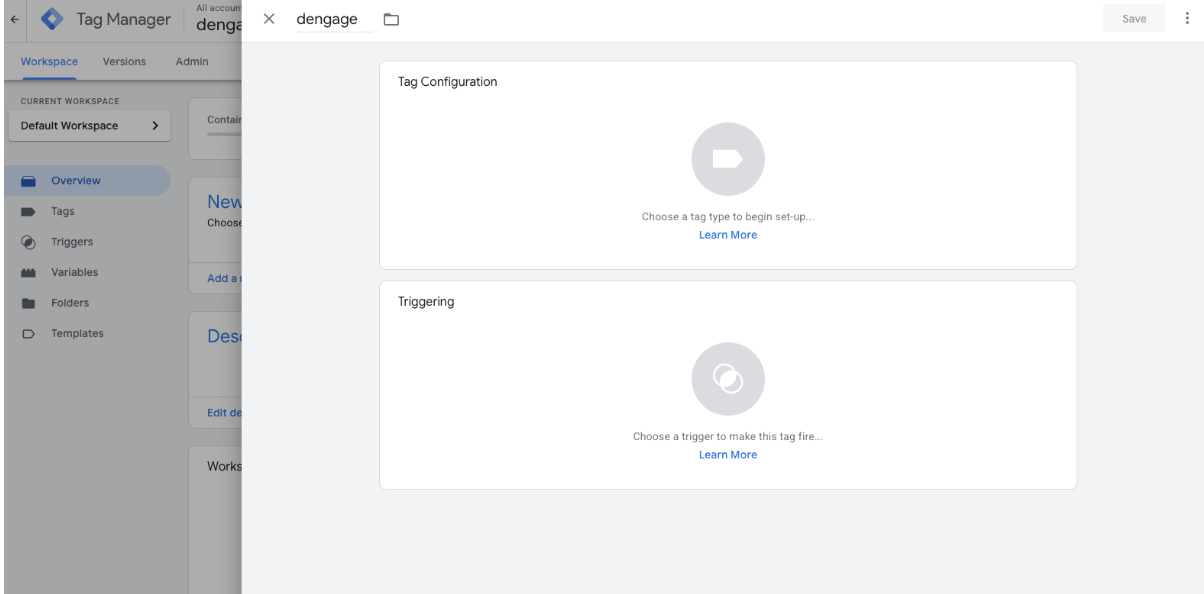Edit the tag name field "dengage"
Viewport: 1204px width, 594px height.
334,19
